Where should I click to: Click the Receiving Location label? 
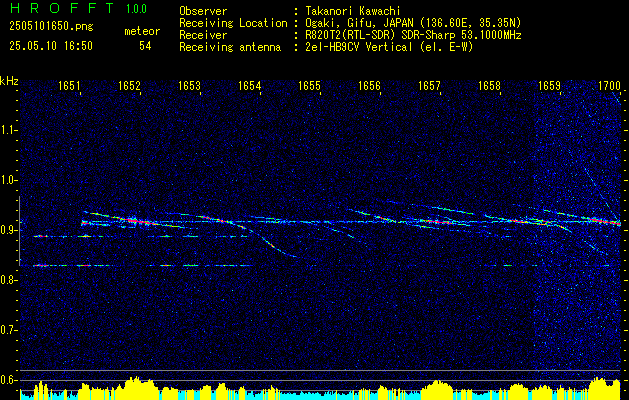coord(233,23)
